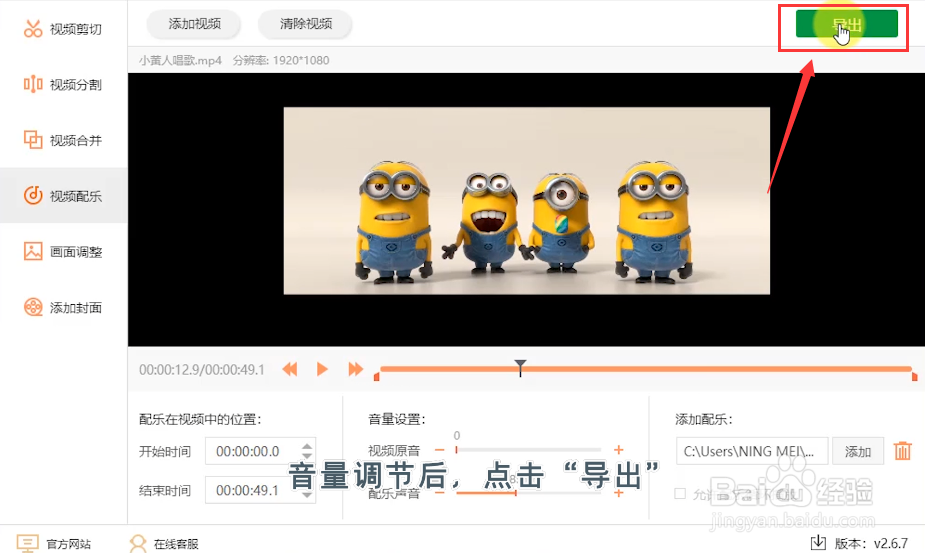Viewport: 925px width, 553px height.
Task: Click the 版本: v2.6.7 text
Action: pos(871,544)
